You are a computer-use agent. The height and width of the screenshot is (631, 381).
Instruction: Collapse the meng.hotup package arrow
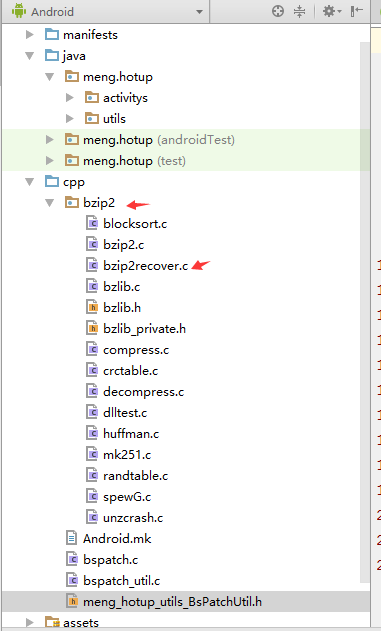click(x=49, y=76)
